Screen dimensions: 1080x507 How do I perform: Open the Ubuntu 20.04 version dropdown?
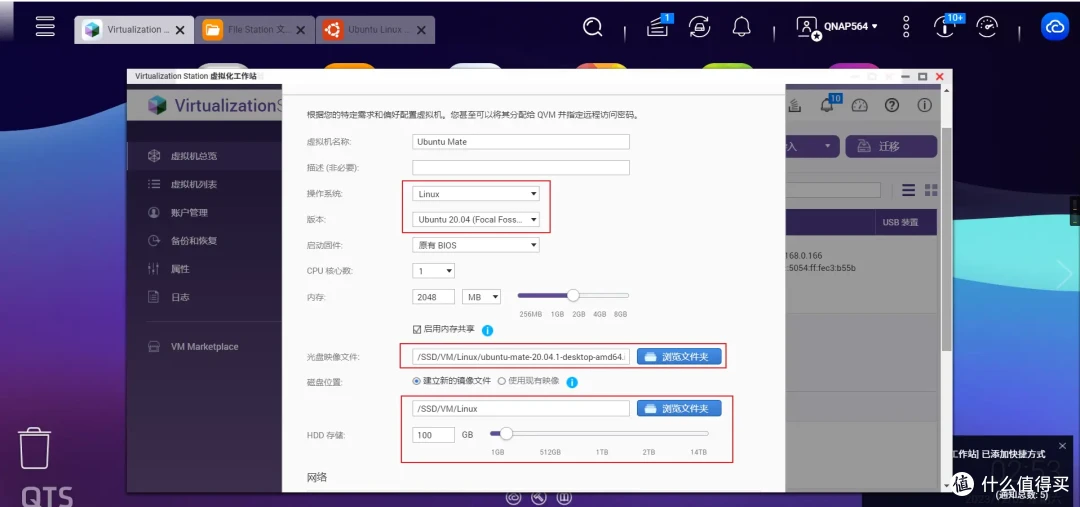476,220
